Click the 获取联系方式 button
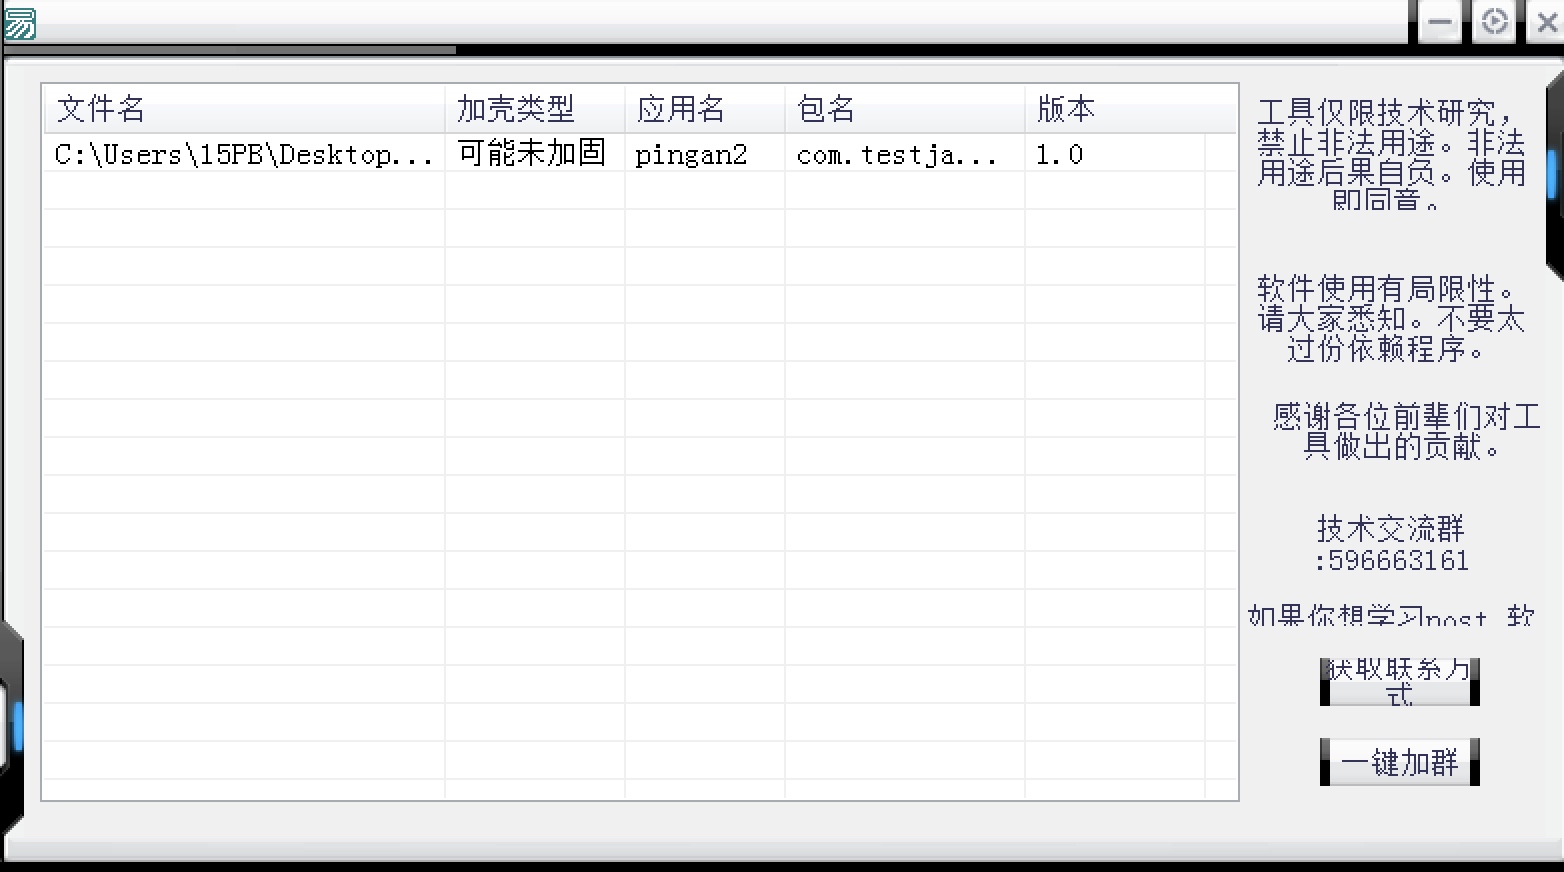 click(x=1399, y=682)
